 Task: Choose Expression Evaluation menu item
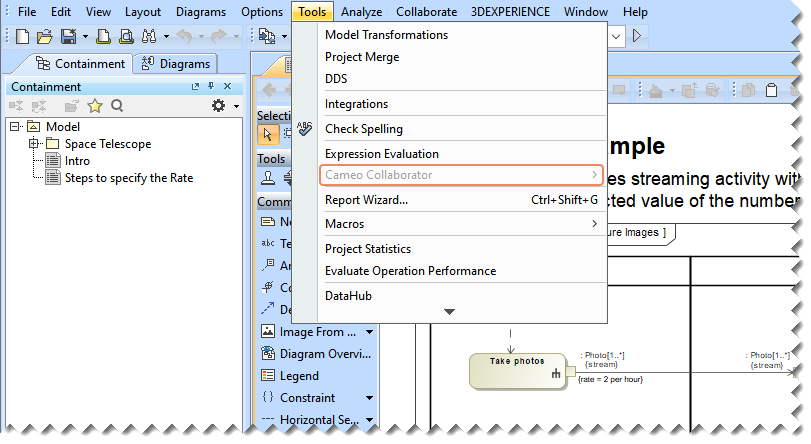pyautogui.click(x=461, y=154)
